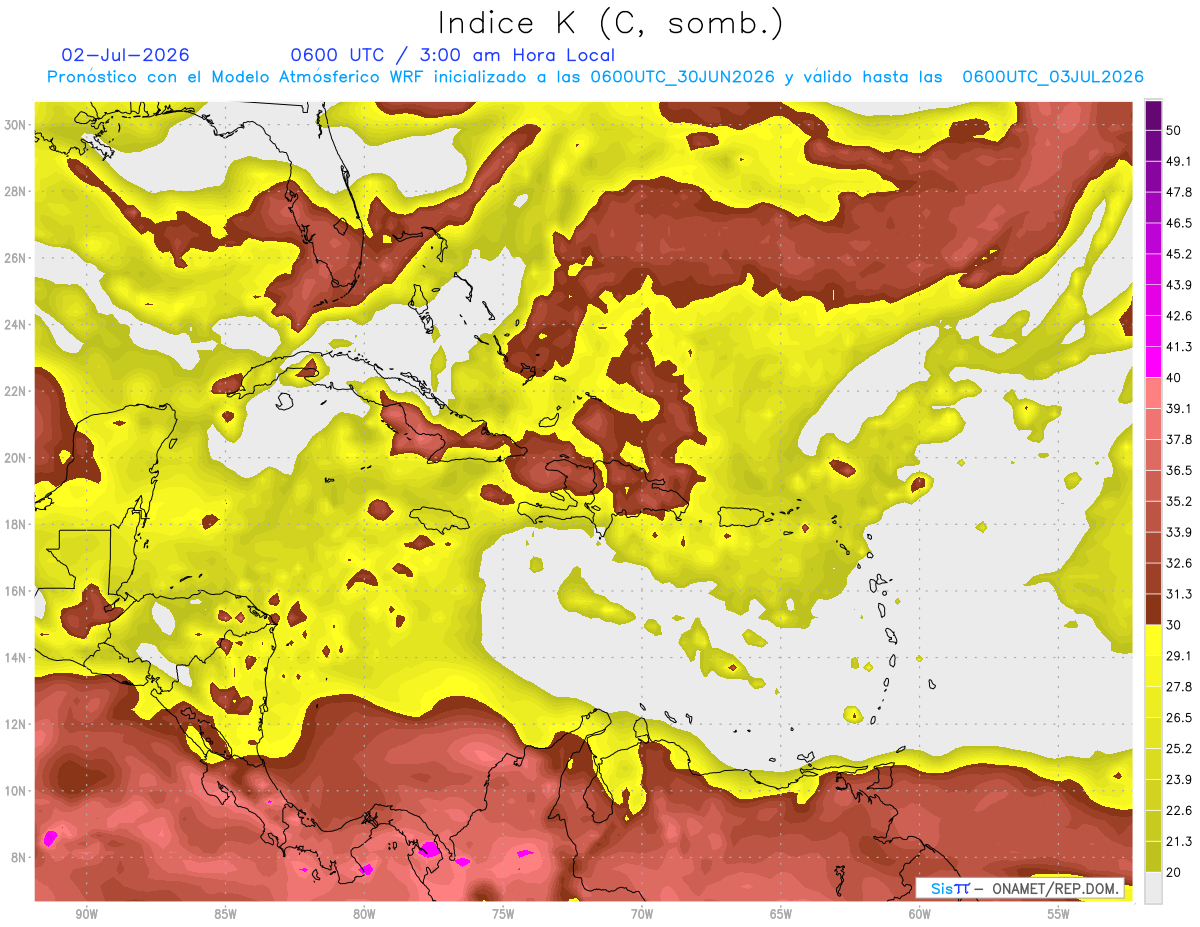Pick the dark purple top color scale segment
1200x927 pixels.
tap(1153, 114)
